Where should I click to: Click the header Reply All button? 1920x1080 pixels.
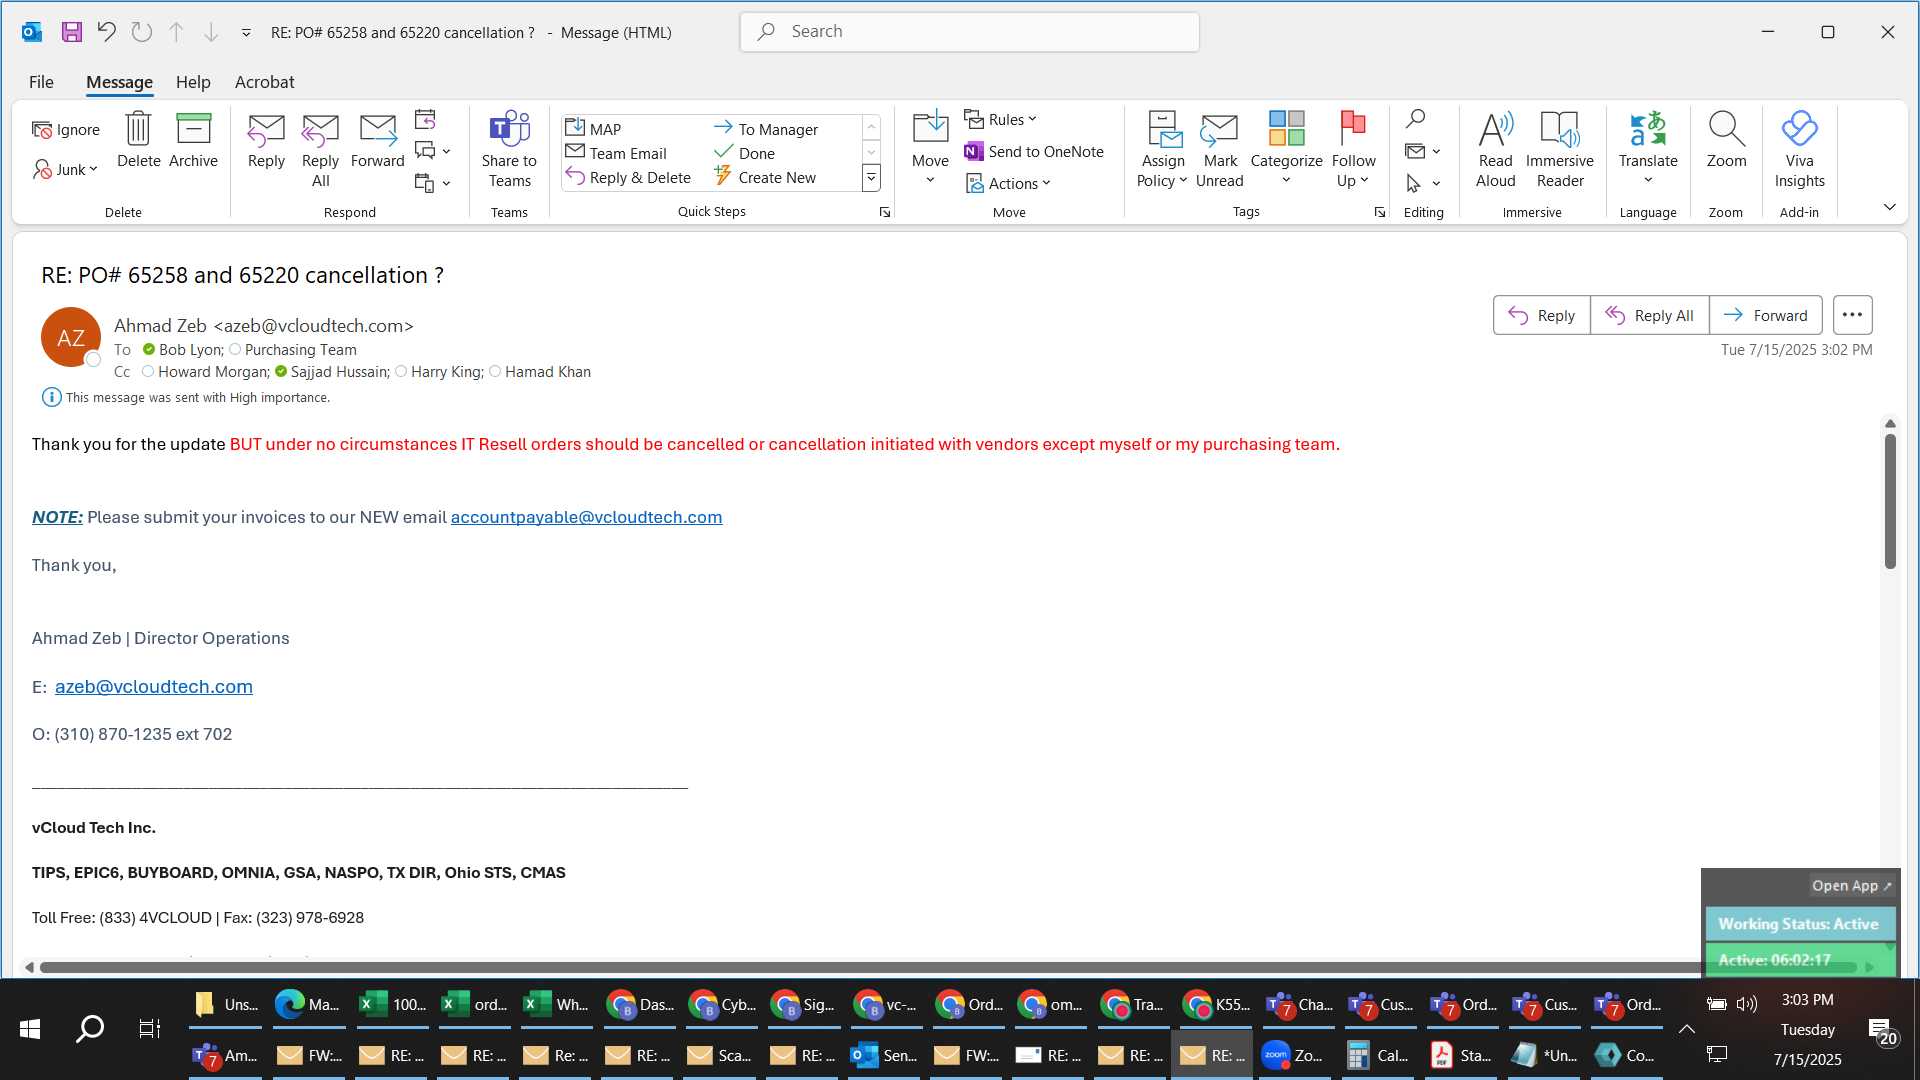[1649, 315]
